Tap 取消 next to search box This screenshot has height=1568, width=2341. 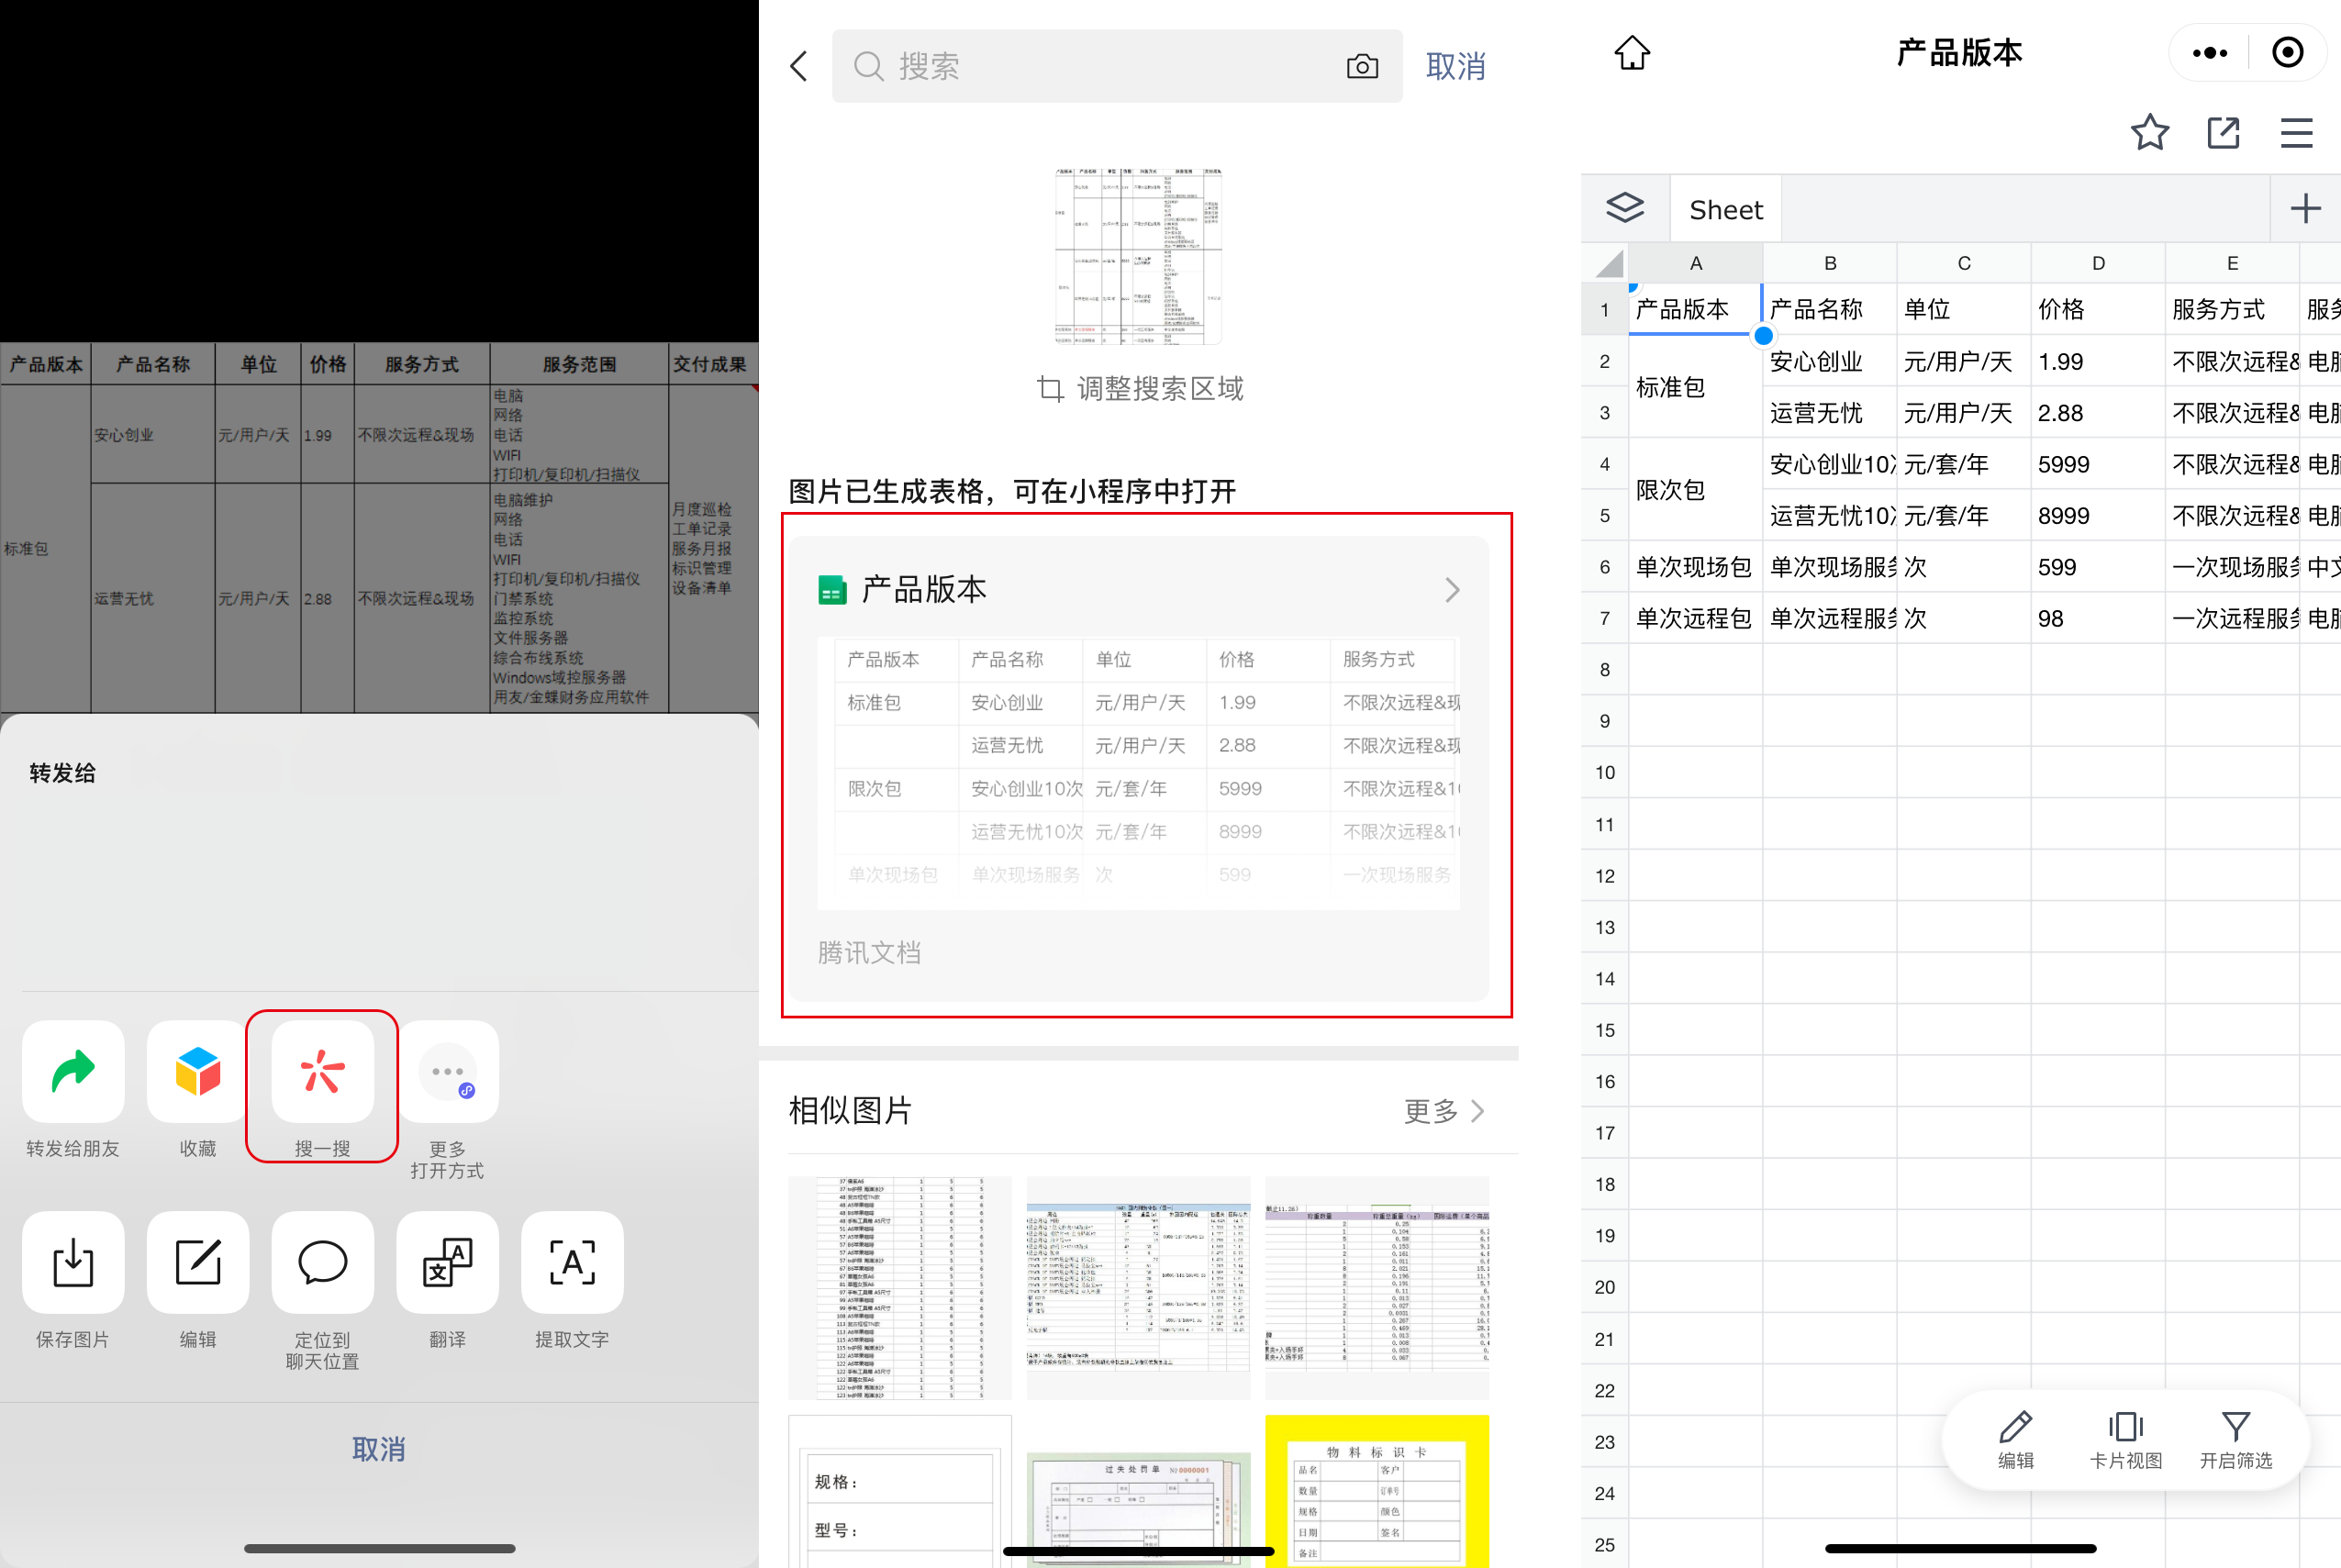coord(1455,67)
